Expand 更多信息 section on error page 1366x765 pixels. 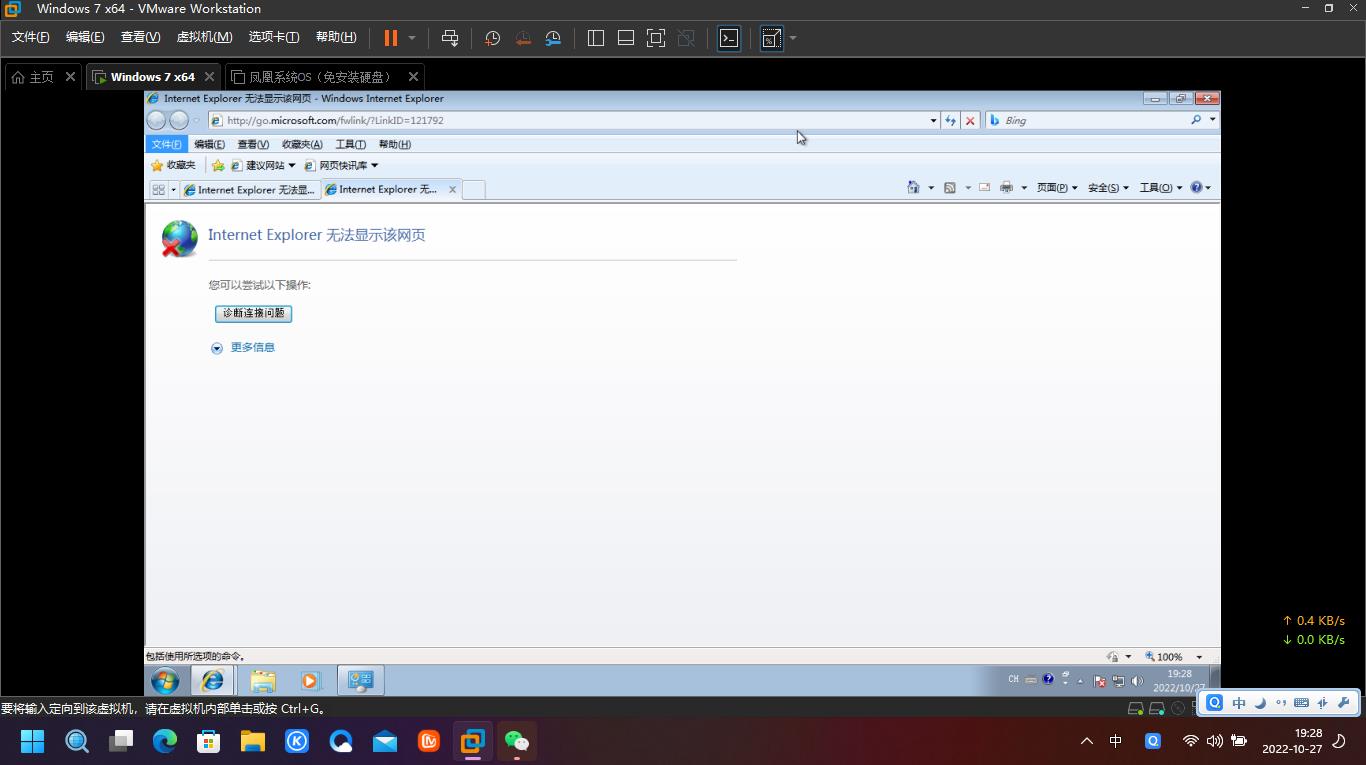[x=252, y=348]
